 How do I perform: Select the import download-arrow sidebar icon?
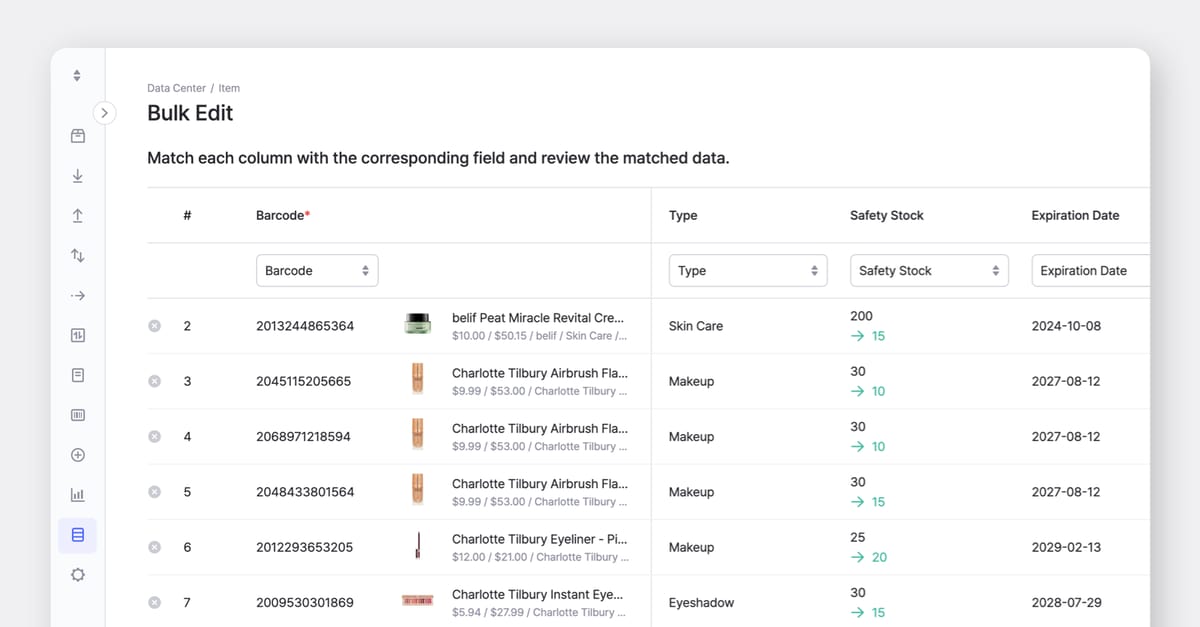click(x=77, y=175)
